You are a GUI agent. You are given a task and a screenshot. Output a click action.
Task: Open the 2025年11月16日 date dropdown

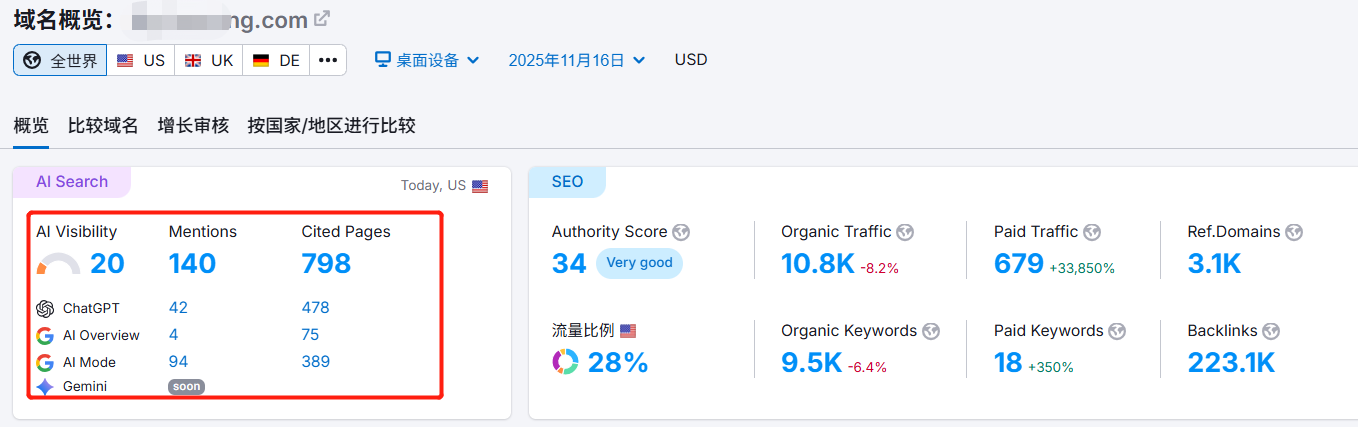coord(576,60)
